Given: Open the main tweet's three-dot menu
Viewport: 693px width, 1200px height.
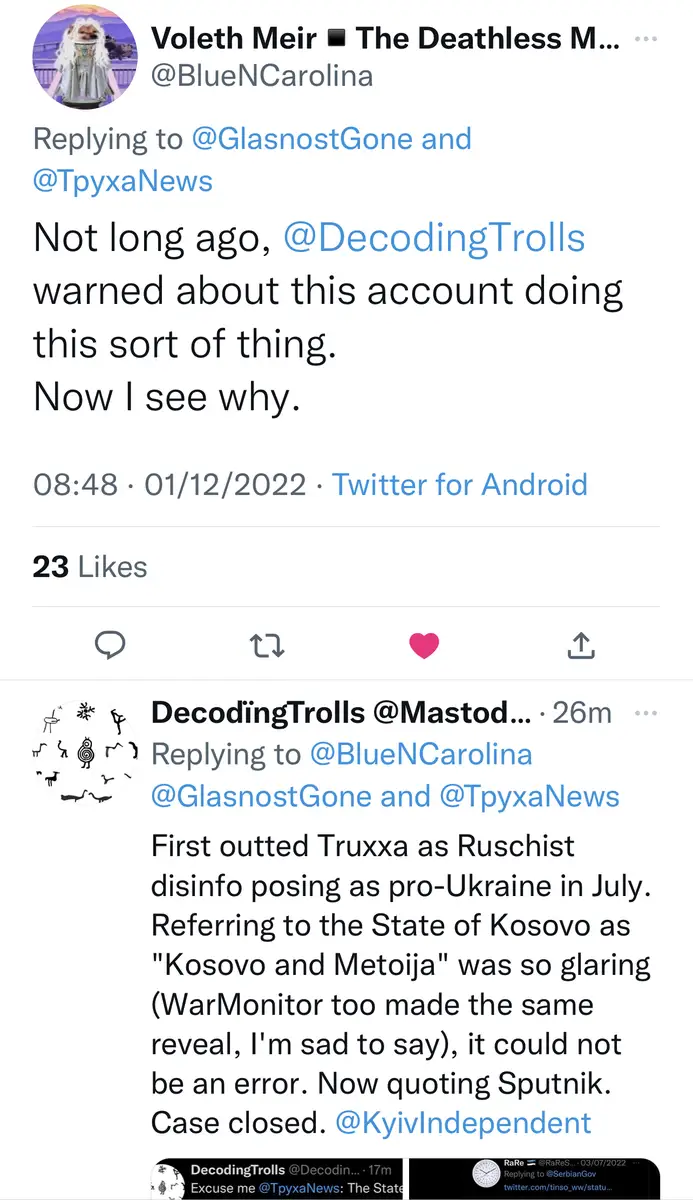Looking at the screenshot, I should point(647,39).
